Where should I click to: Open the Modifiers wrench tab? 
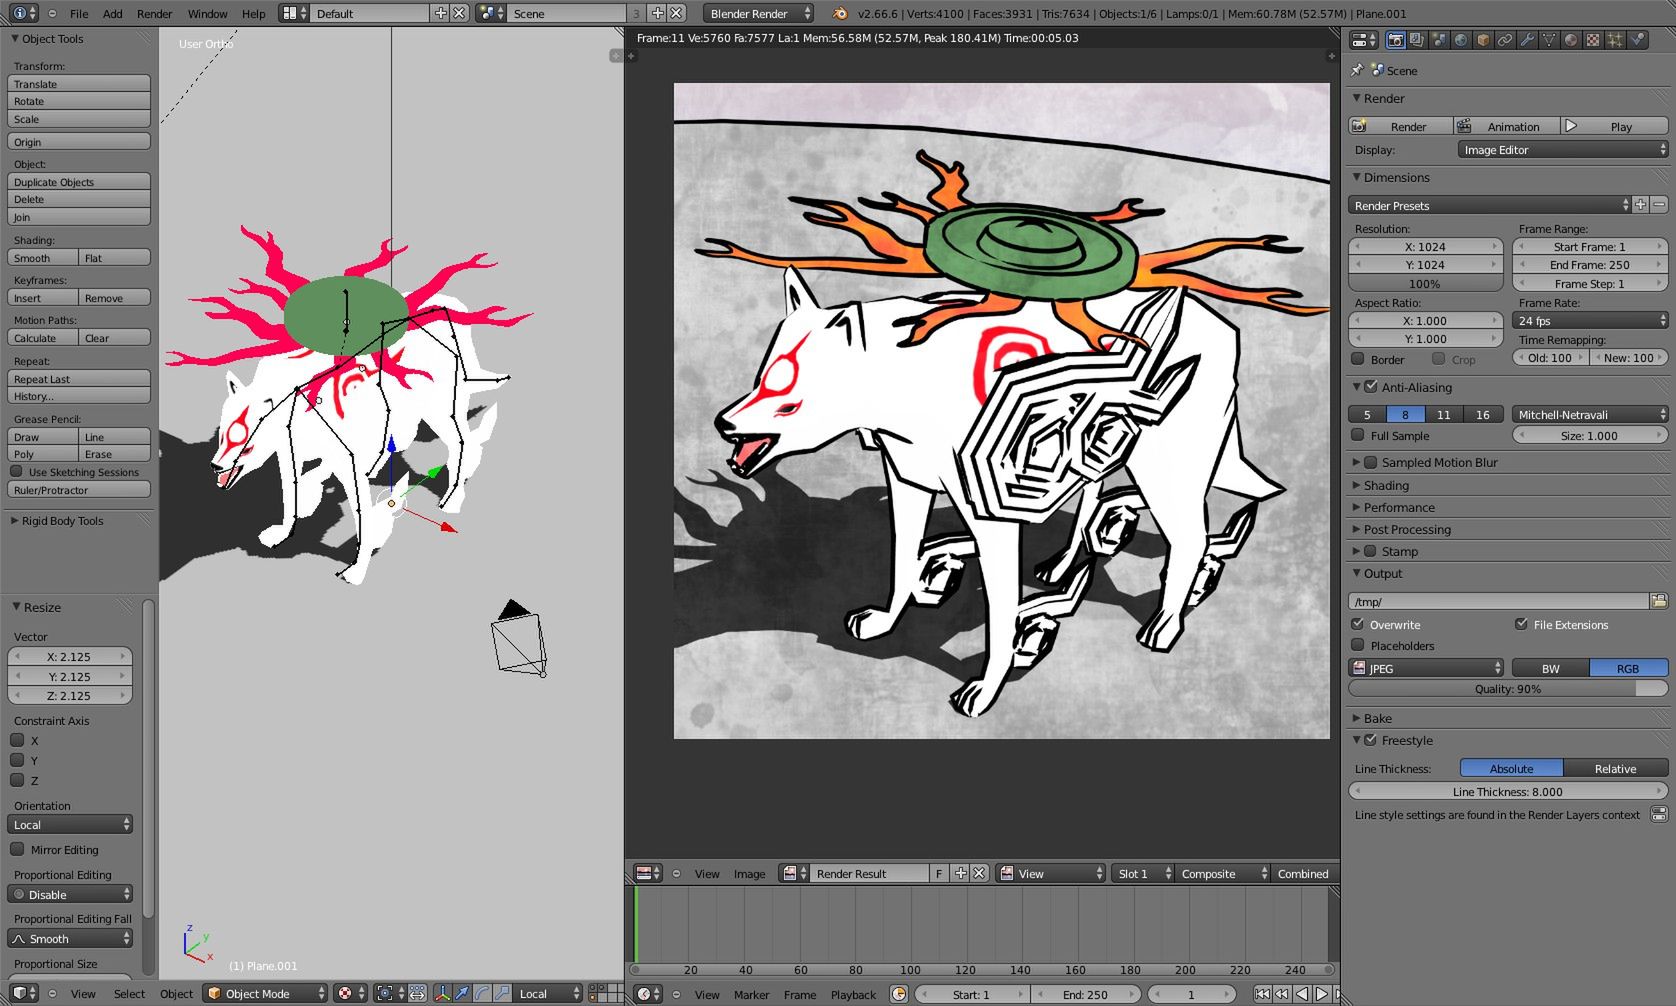coord(1527,40)
